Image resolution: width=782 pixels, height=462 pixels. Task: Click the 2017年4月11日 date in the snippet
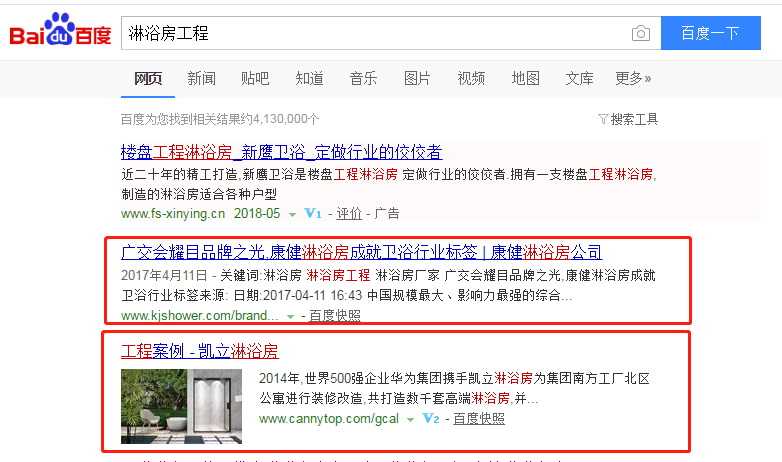pos(164,275)
